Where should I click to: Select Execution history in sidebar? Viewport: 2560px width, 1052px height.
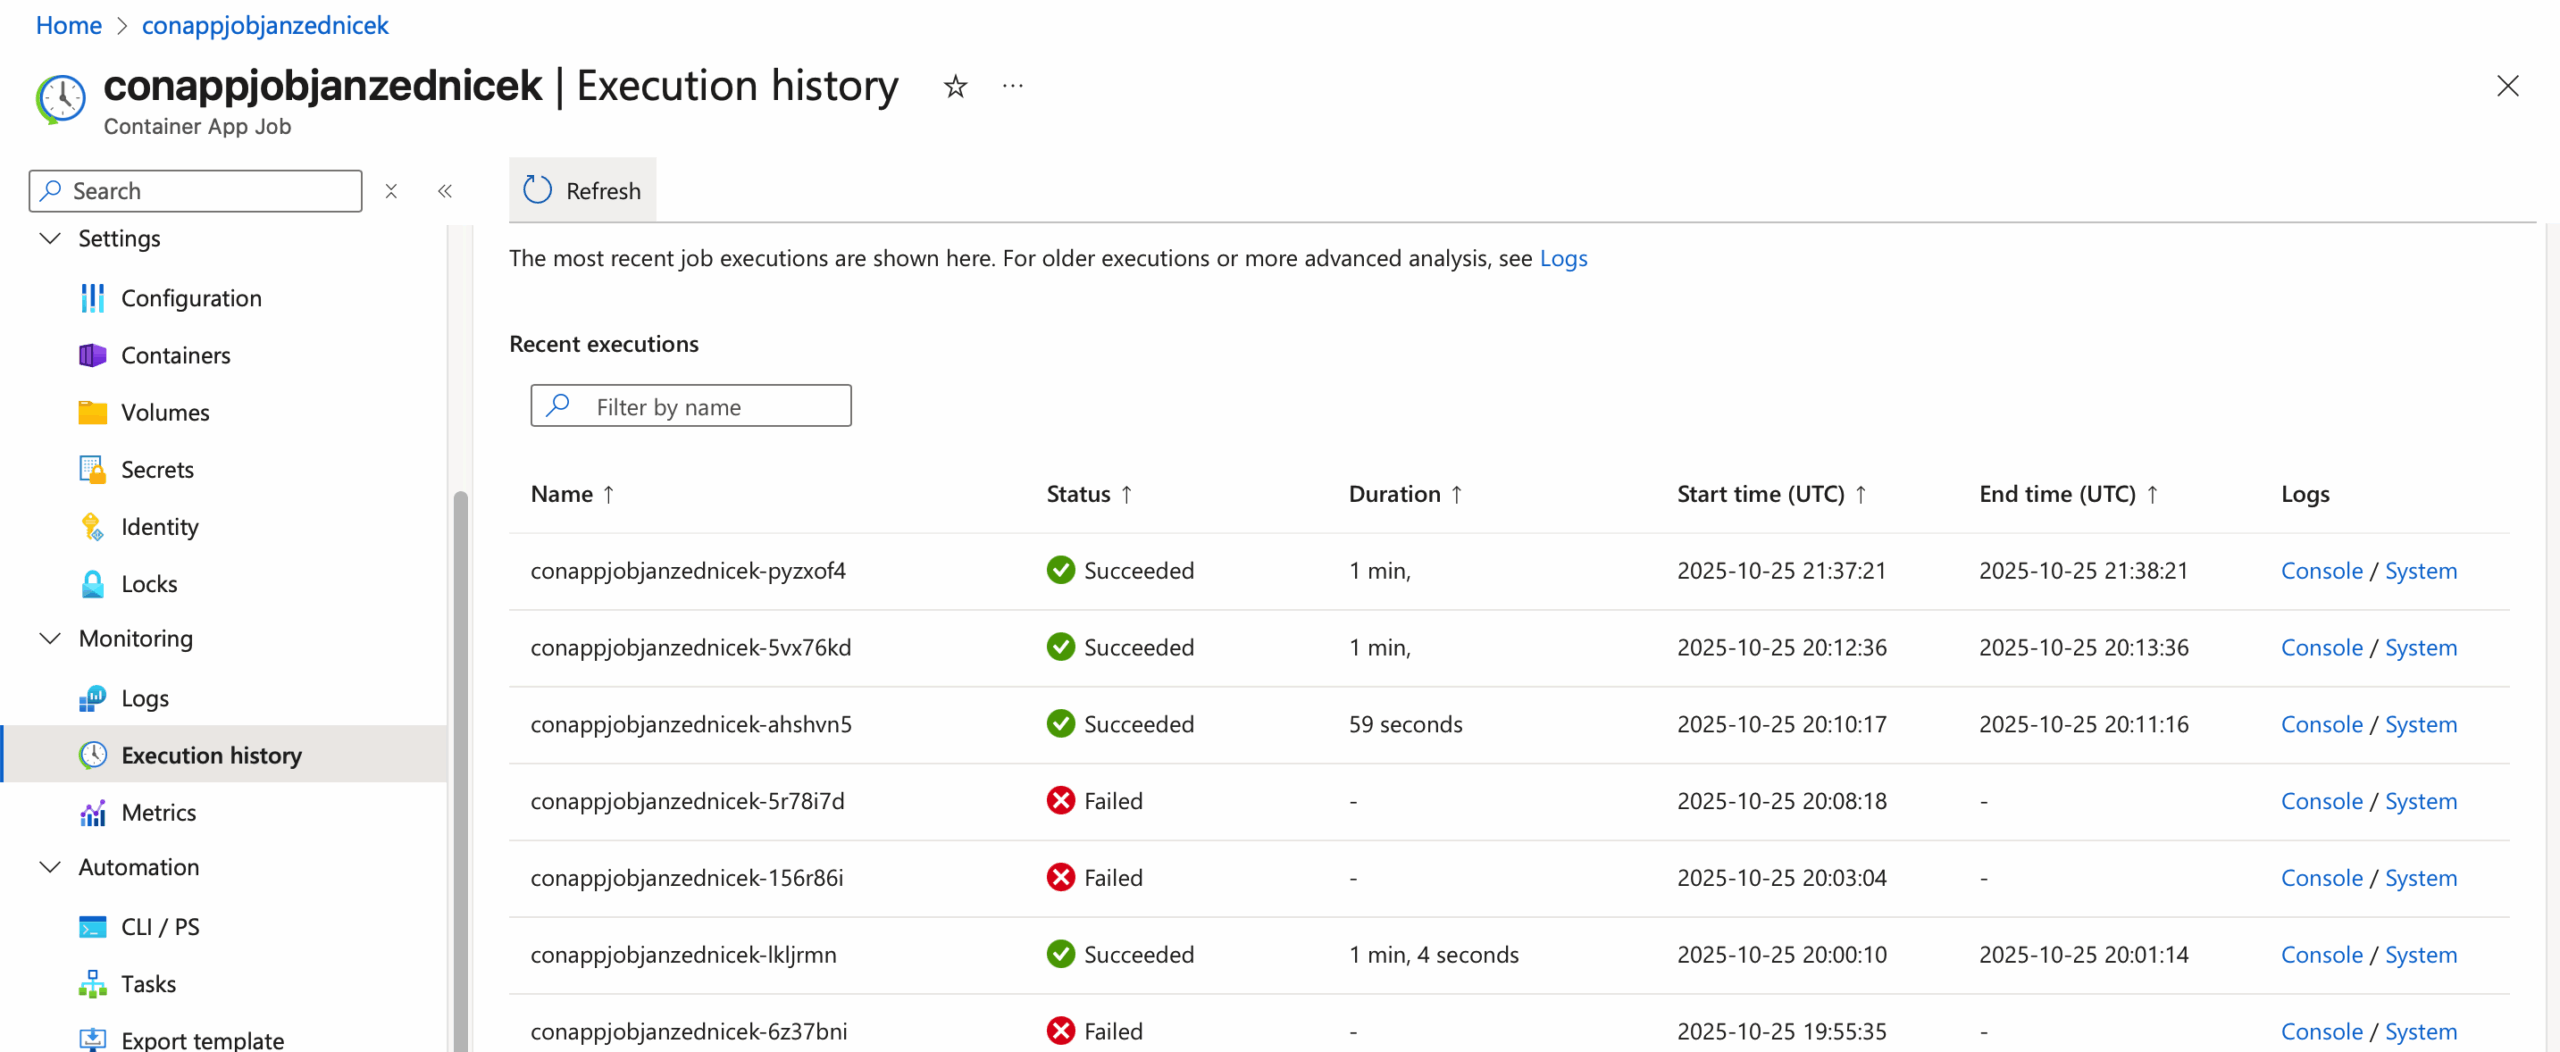coord(211,755)
